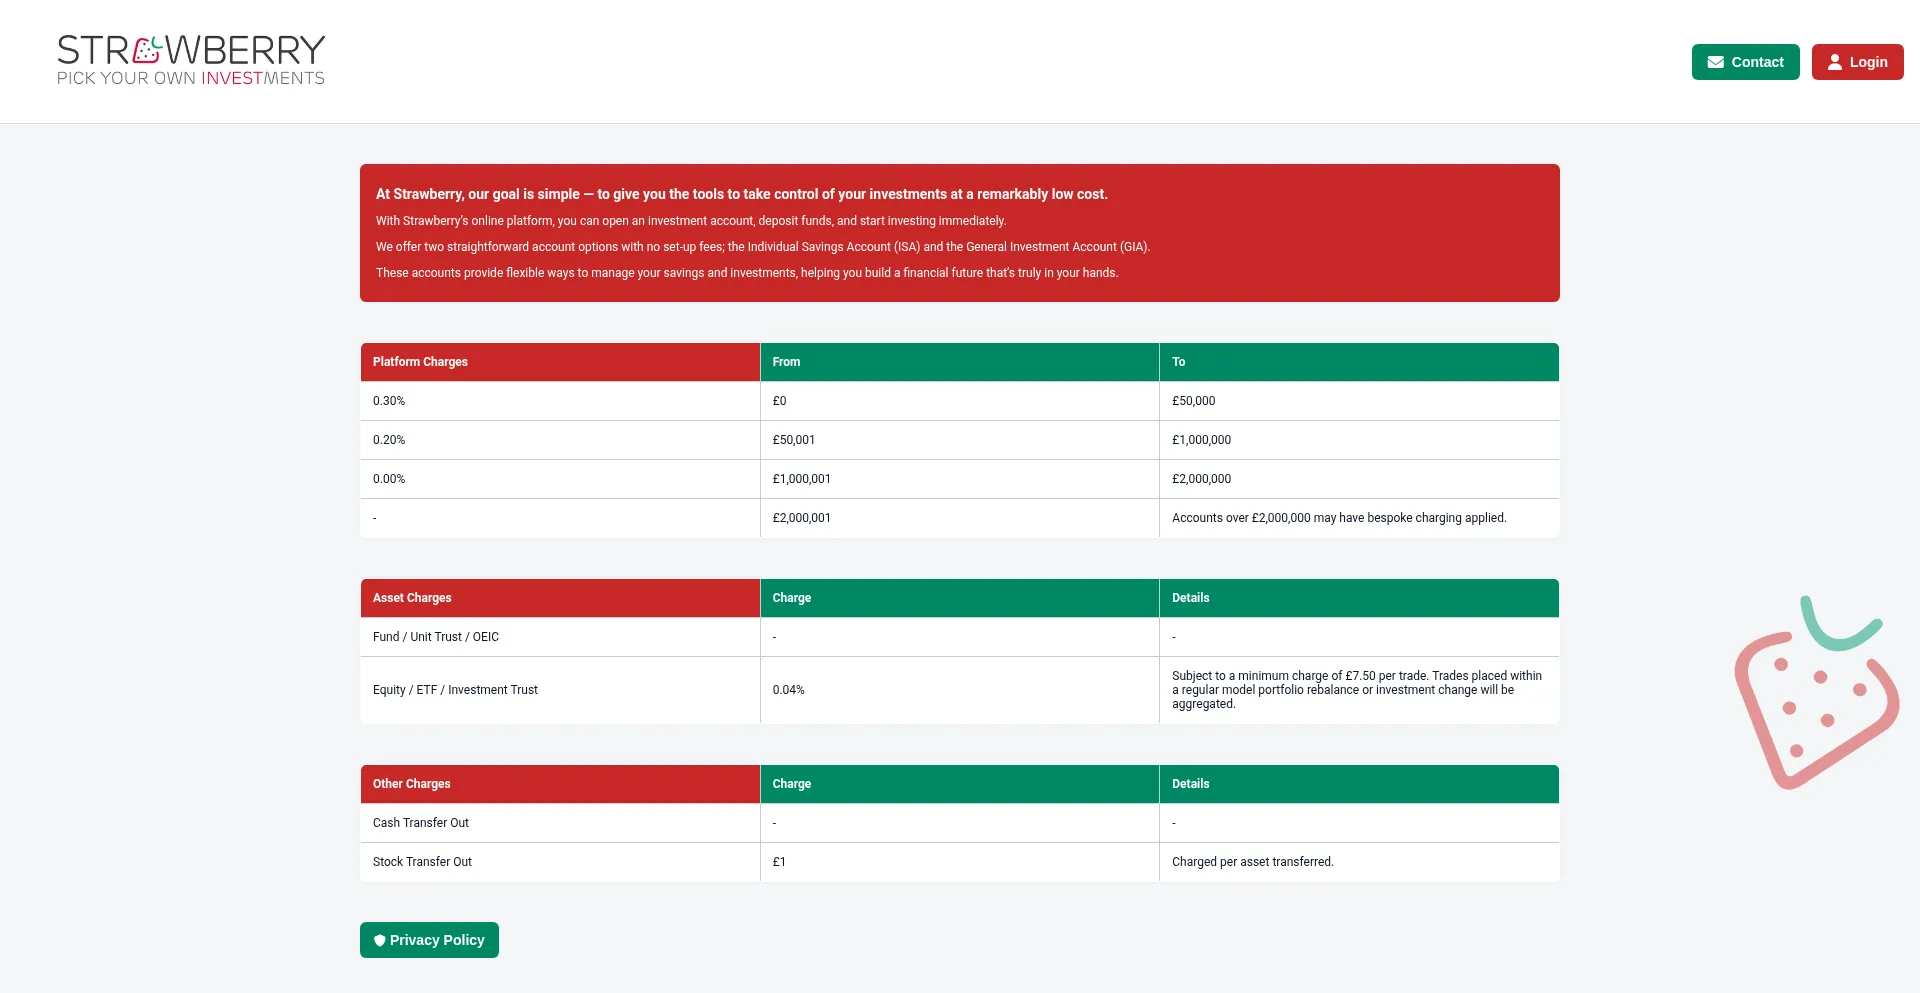
Task: Click the Strawberry logo in header
Action: [x=191, y=61]
